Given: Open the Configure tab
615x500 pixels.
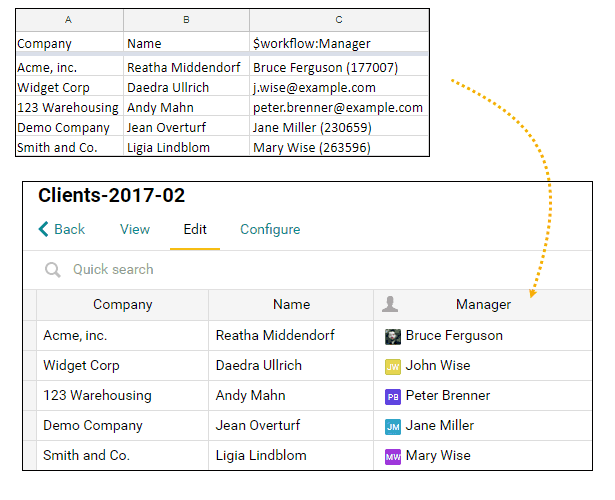Looking at the screenshot, I should (270, 229).
